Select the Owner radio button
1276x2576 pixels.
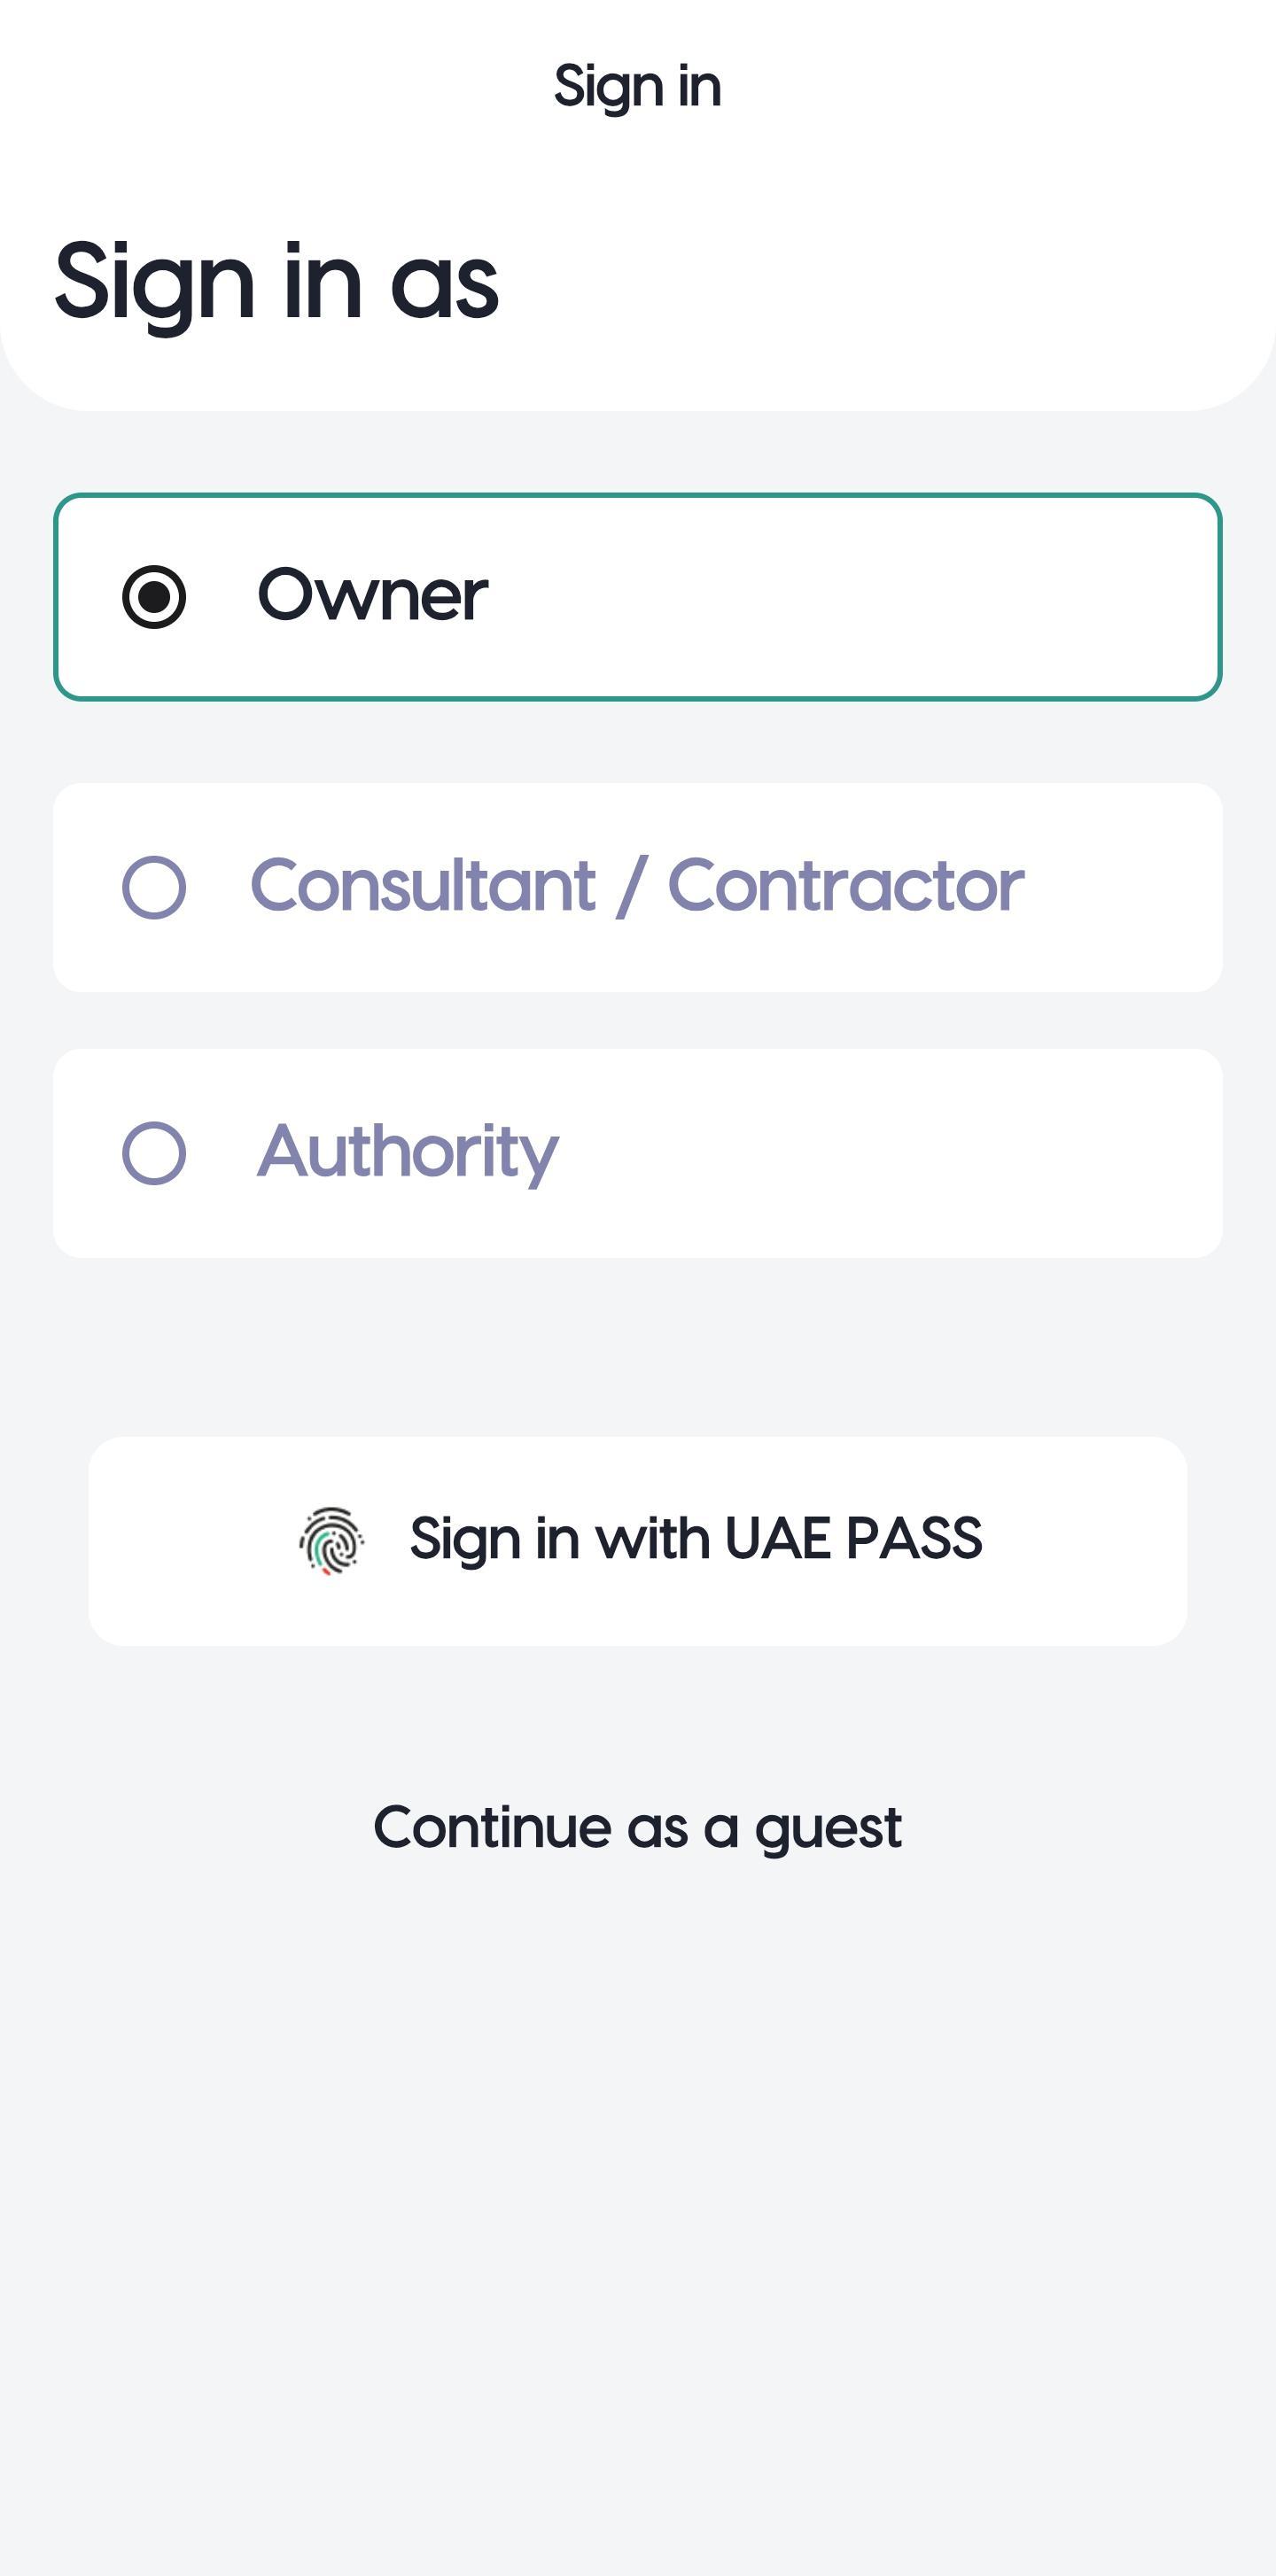click(154, 597)
